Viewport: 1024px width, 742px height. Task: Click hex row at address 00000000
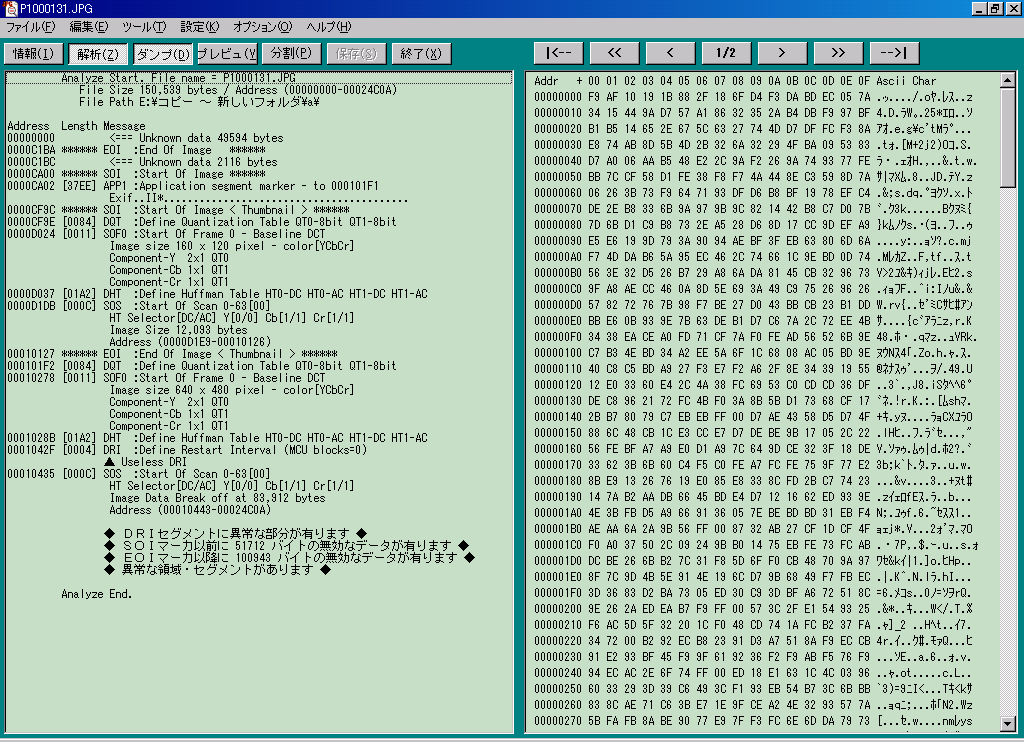click(x=753, y=97)
